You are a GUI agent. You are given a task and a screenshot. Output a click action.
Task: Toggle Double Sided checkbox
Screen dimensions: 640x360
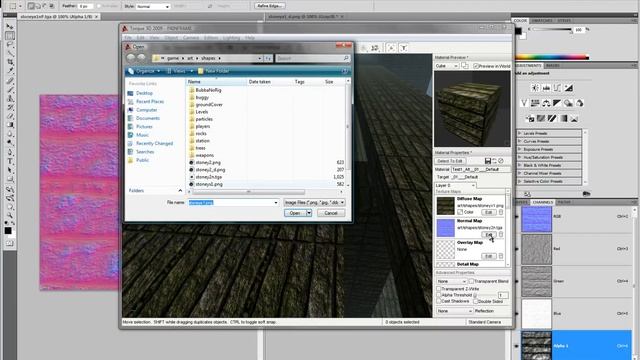pos(476,301)
